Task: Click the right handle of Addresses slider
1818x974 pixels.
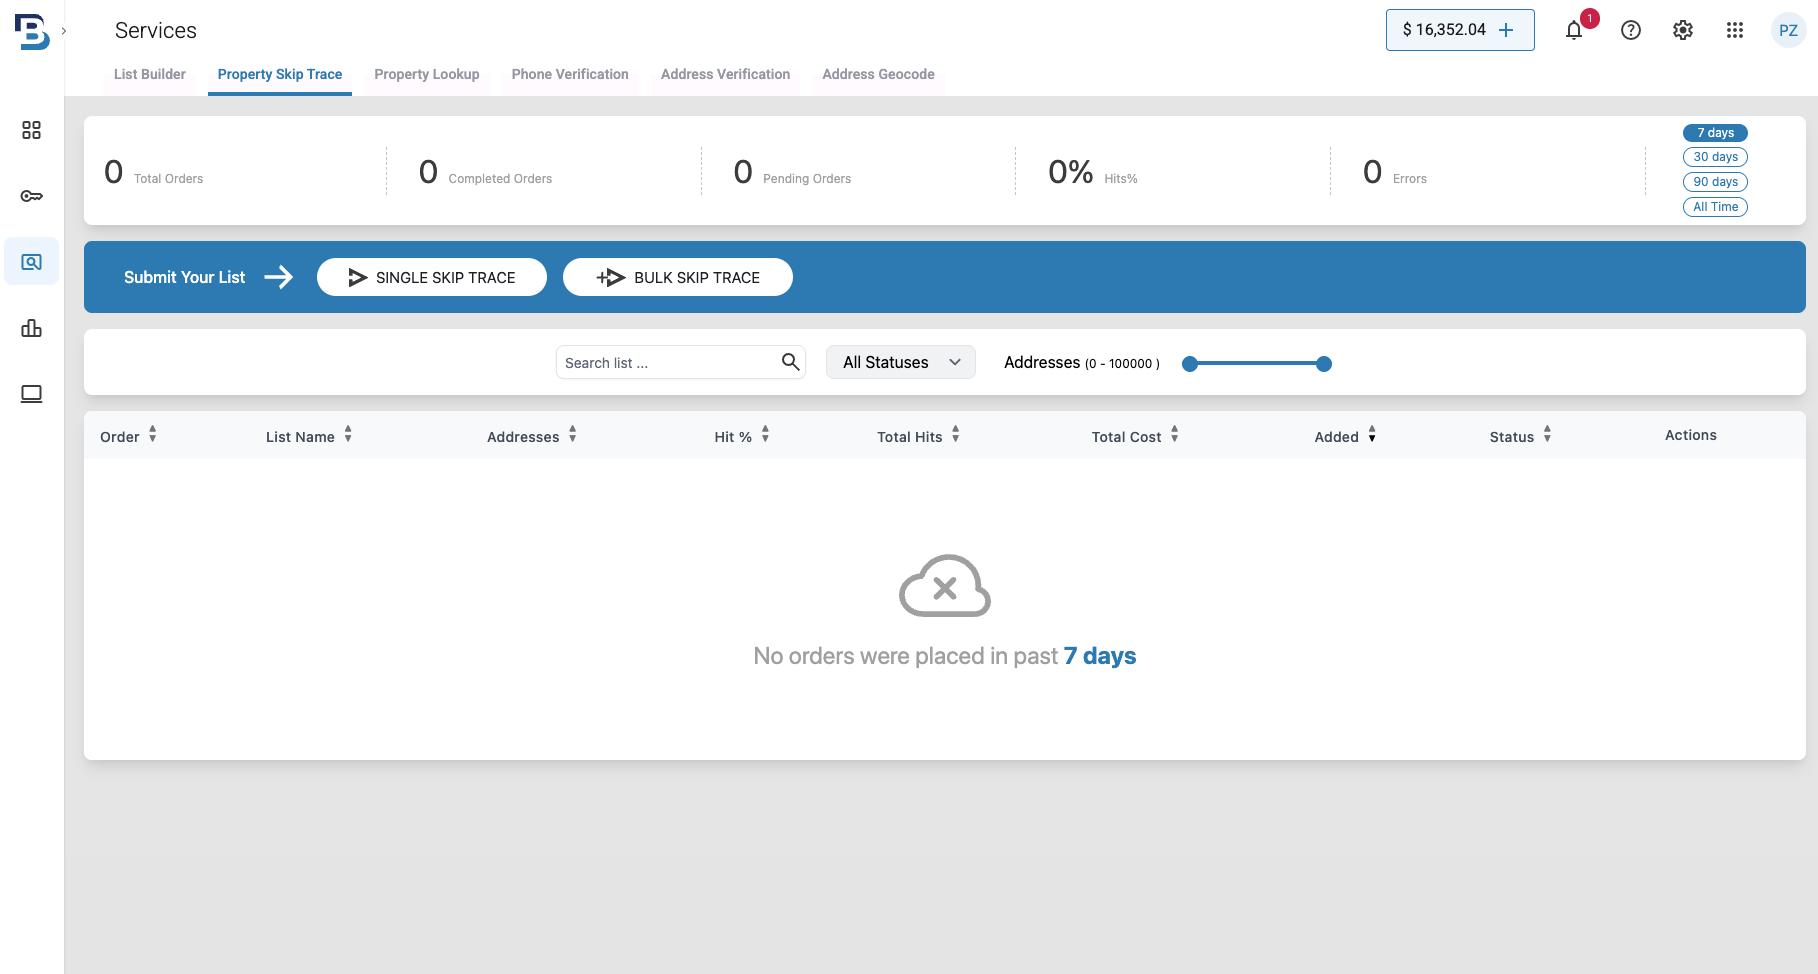Action: tap(1323, 364)
